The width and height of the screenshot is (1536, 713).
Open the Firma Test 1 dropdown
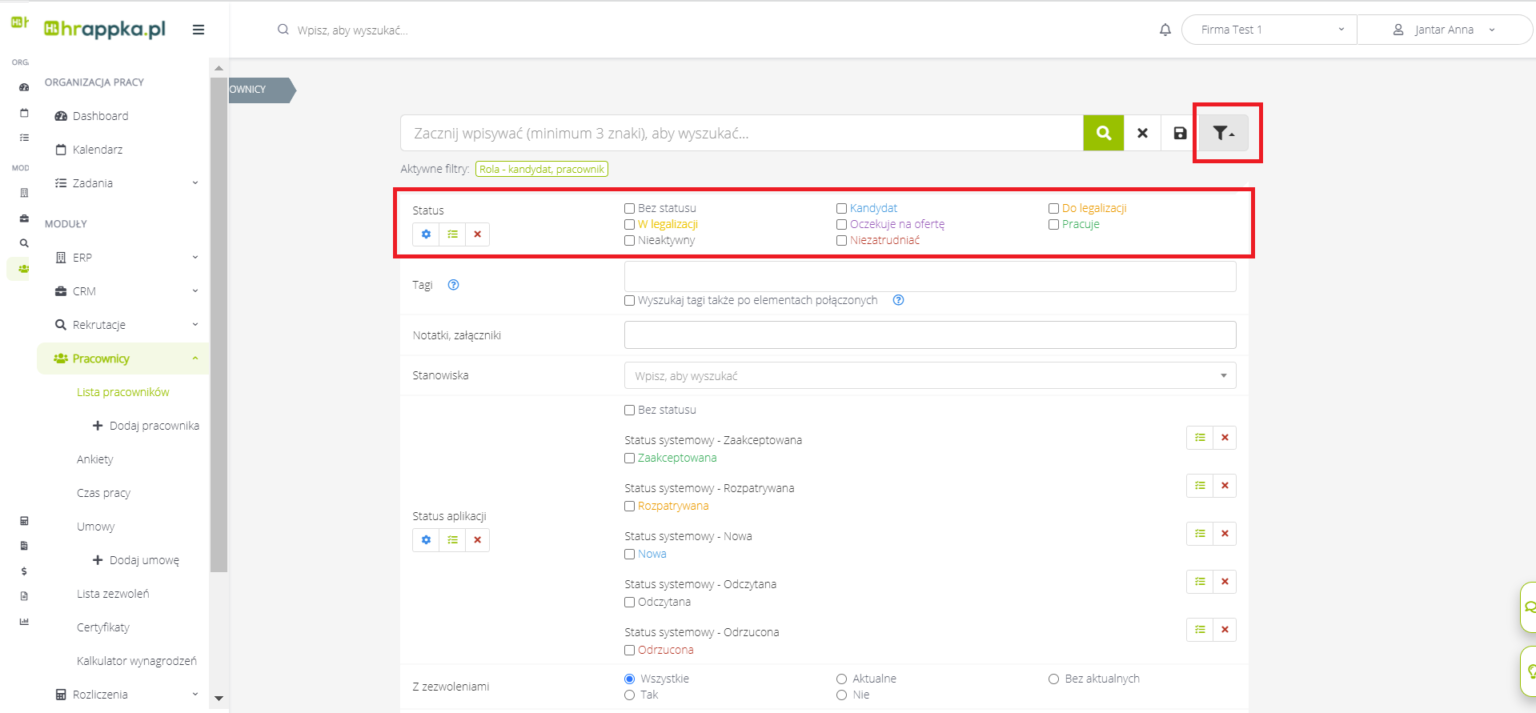pyautogui.click(x=1268, y=30)
